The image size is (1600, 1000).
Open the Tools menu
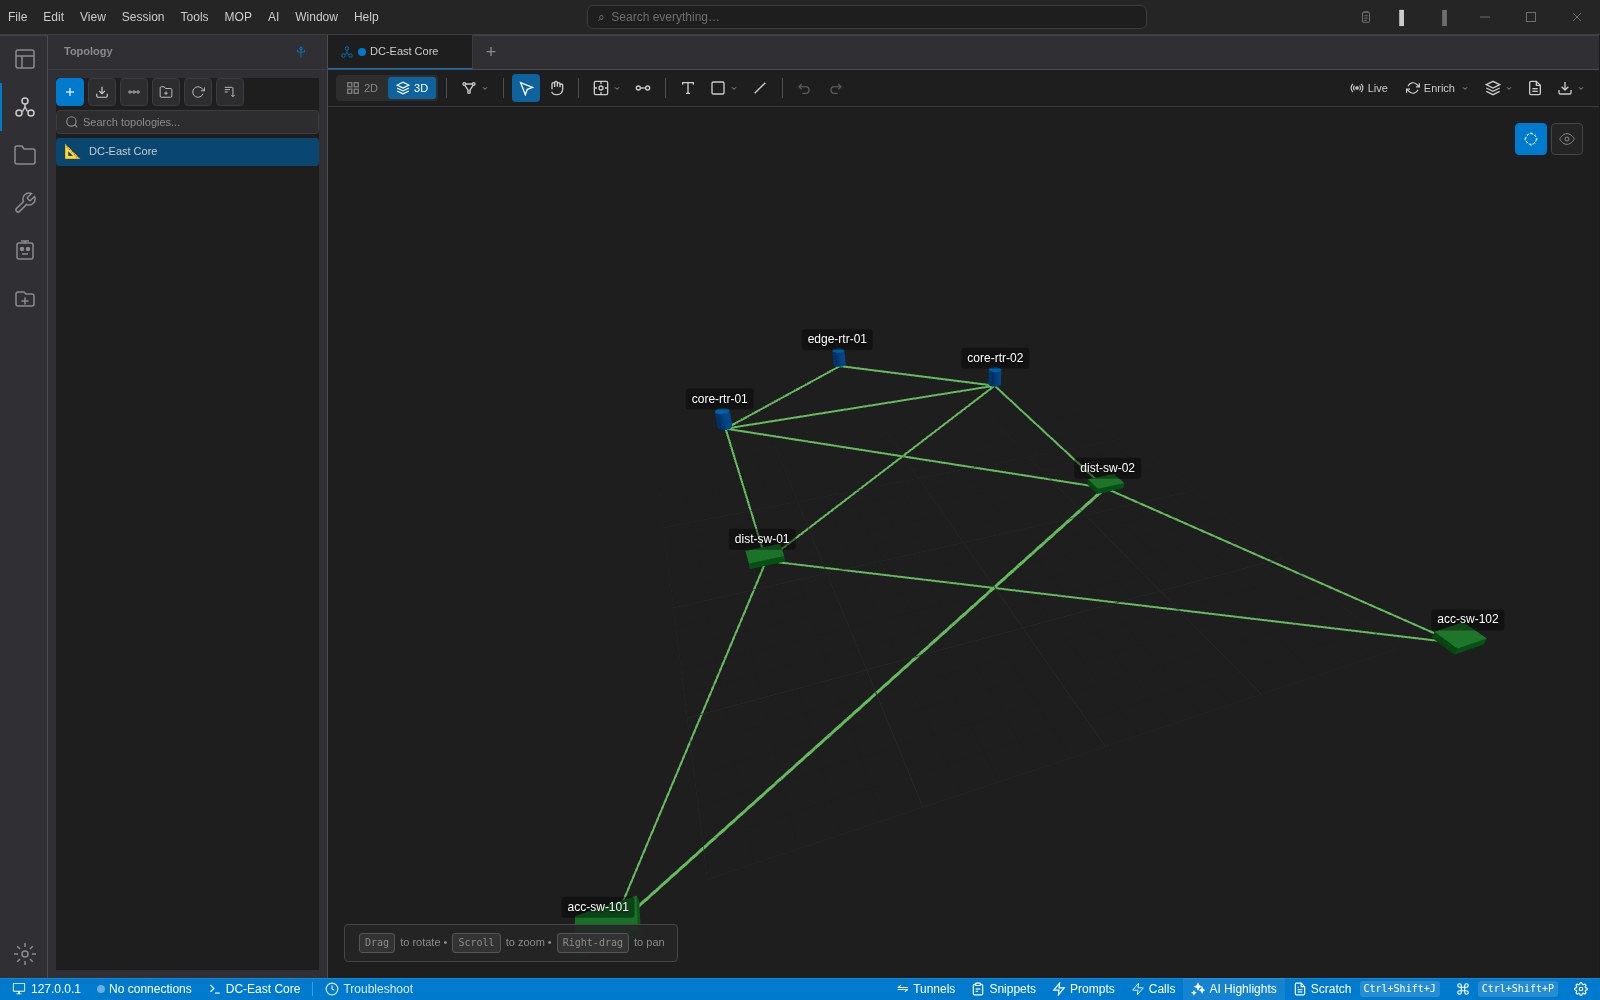(x=194, y=17)
